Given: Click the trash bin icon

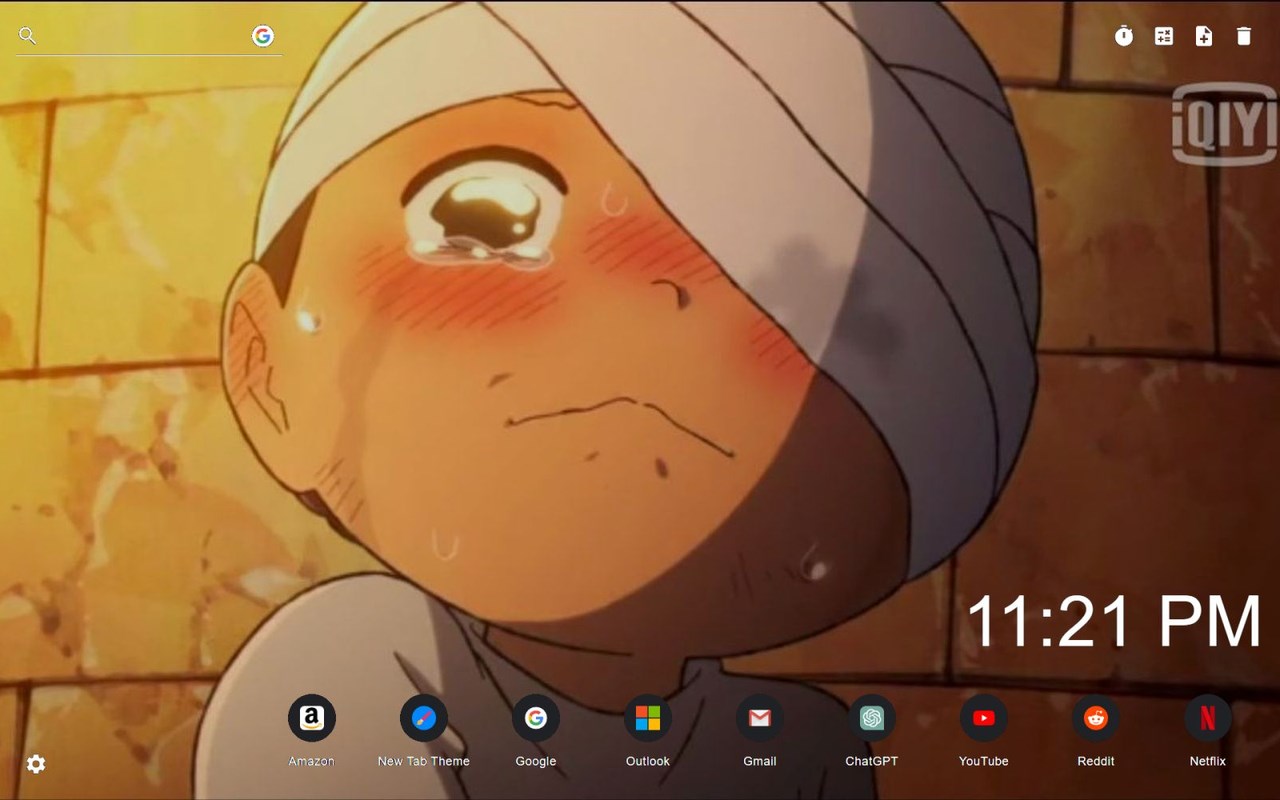Looking at the screenshot, I should [x=1244, y=36].
